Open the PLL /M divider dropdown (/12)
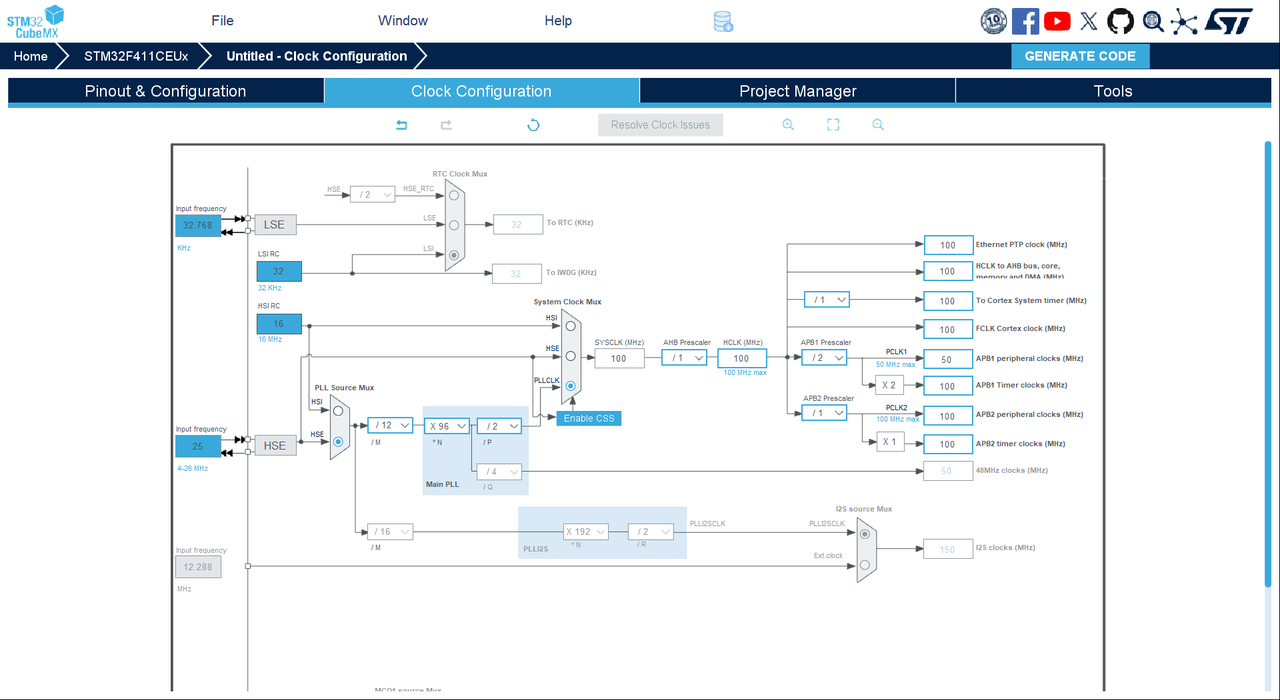The image size is (1280, 700). tap(390, 425)
